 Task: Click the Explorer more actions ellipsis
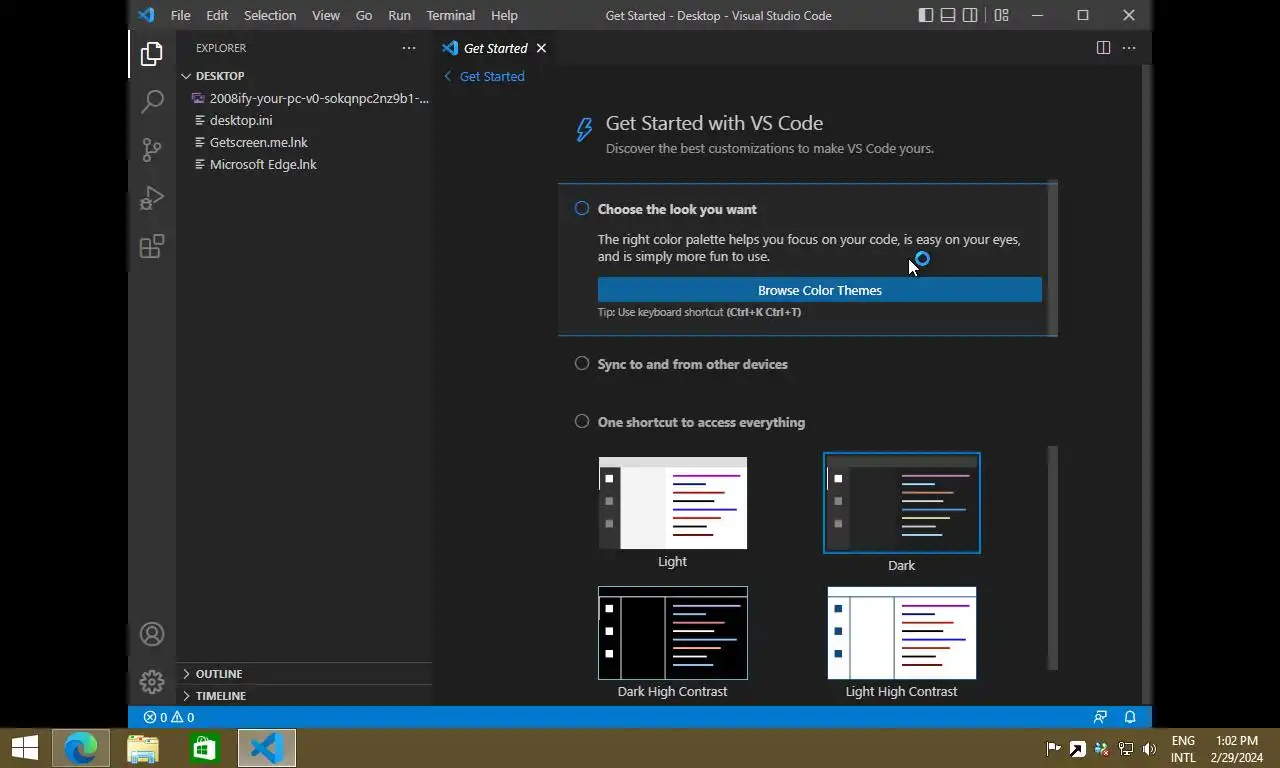(x=409, y=48)
